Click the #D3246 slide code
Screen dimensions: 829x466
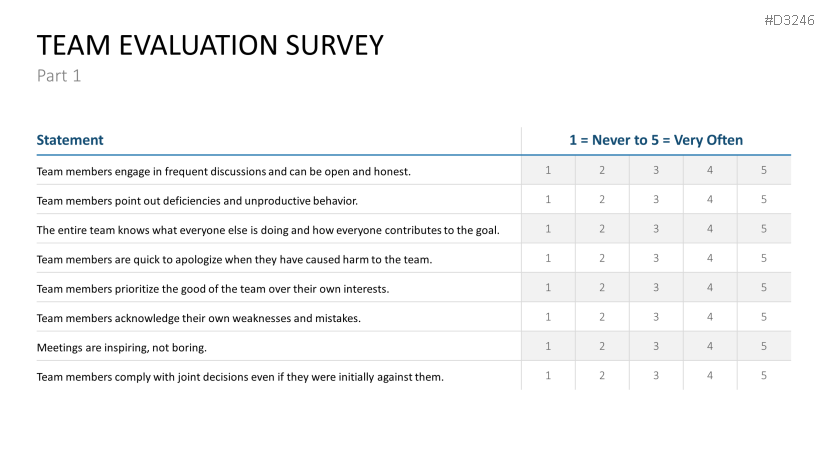click(x=788, y=19)
